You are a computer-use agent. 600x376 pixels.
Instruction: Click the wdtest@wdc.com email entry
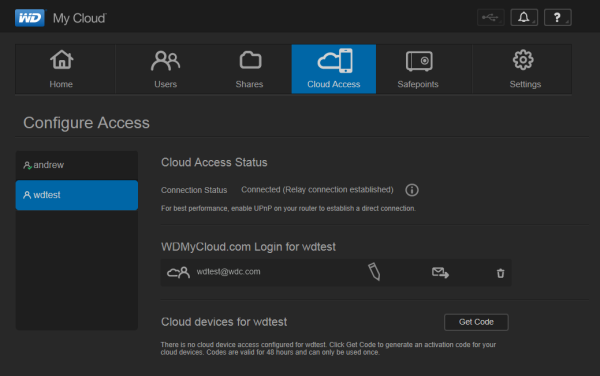[x=228, y=272]
